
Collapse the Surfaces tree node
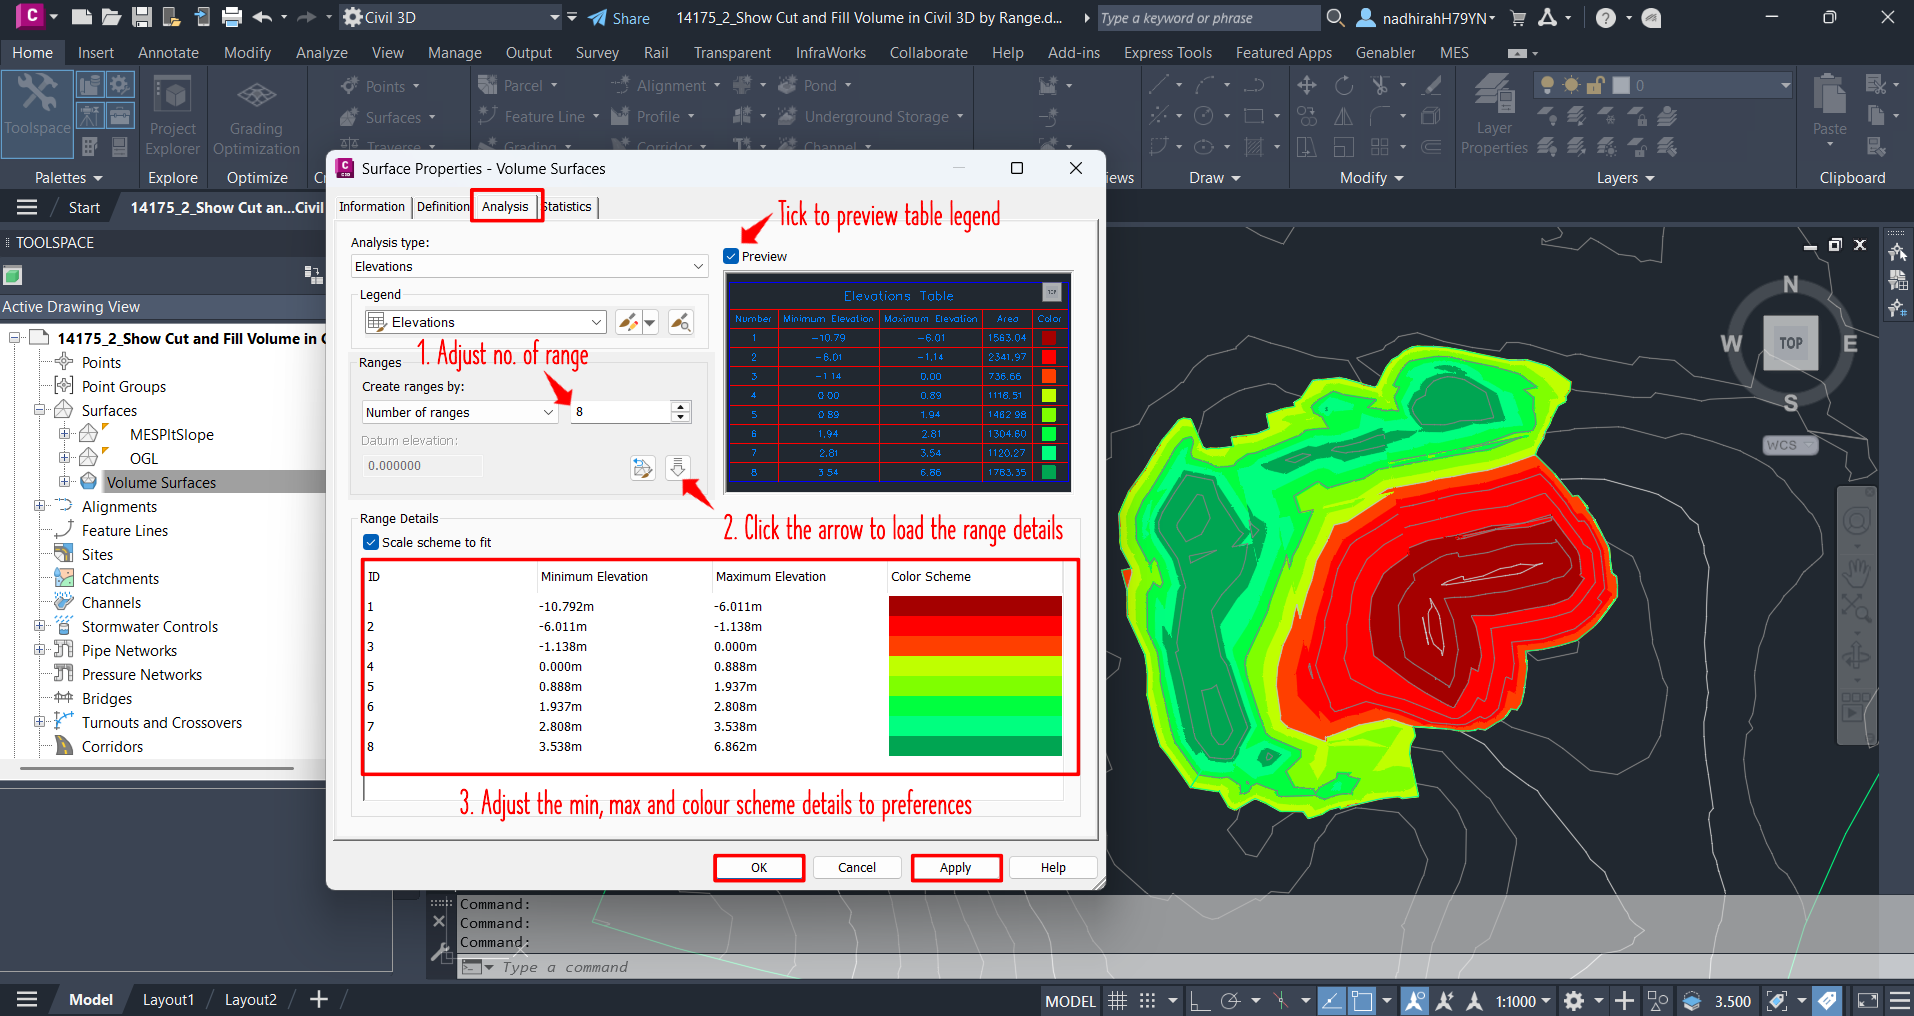tap(40, 410)
